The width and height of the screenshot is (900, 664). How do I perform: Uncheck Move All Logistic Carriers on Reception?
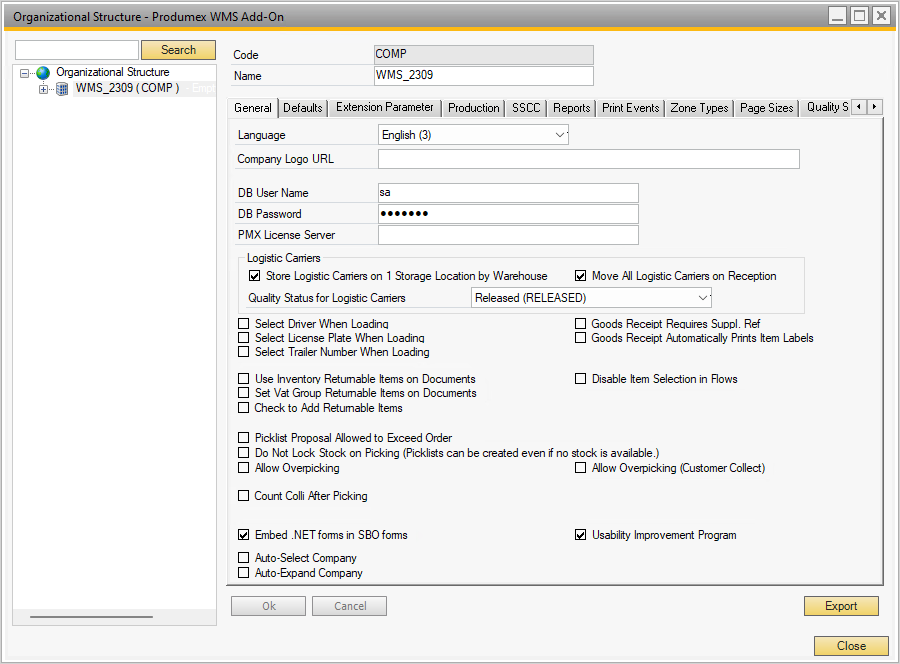[582, 276]
